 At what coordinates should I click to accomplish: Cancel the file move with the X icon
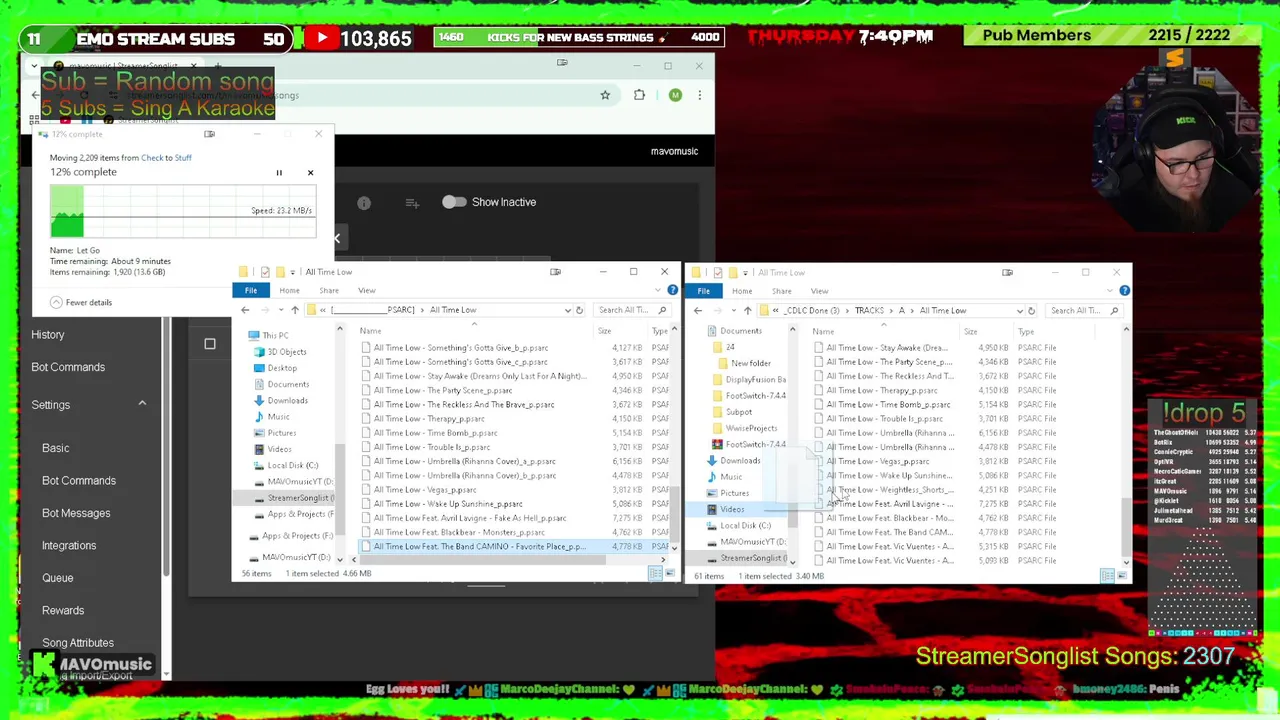310,173
